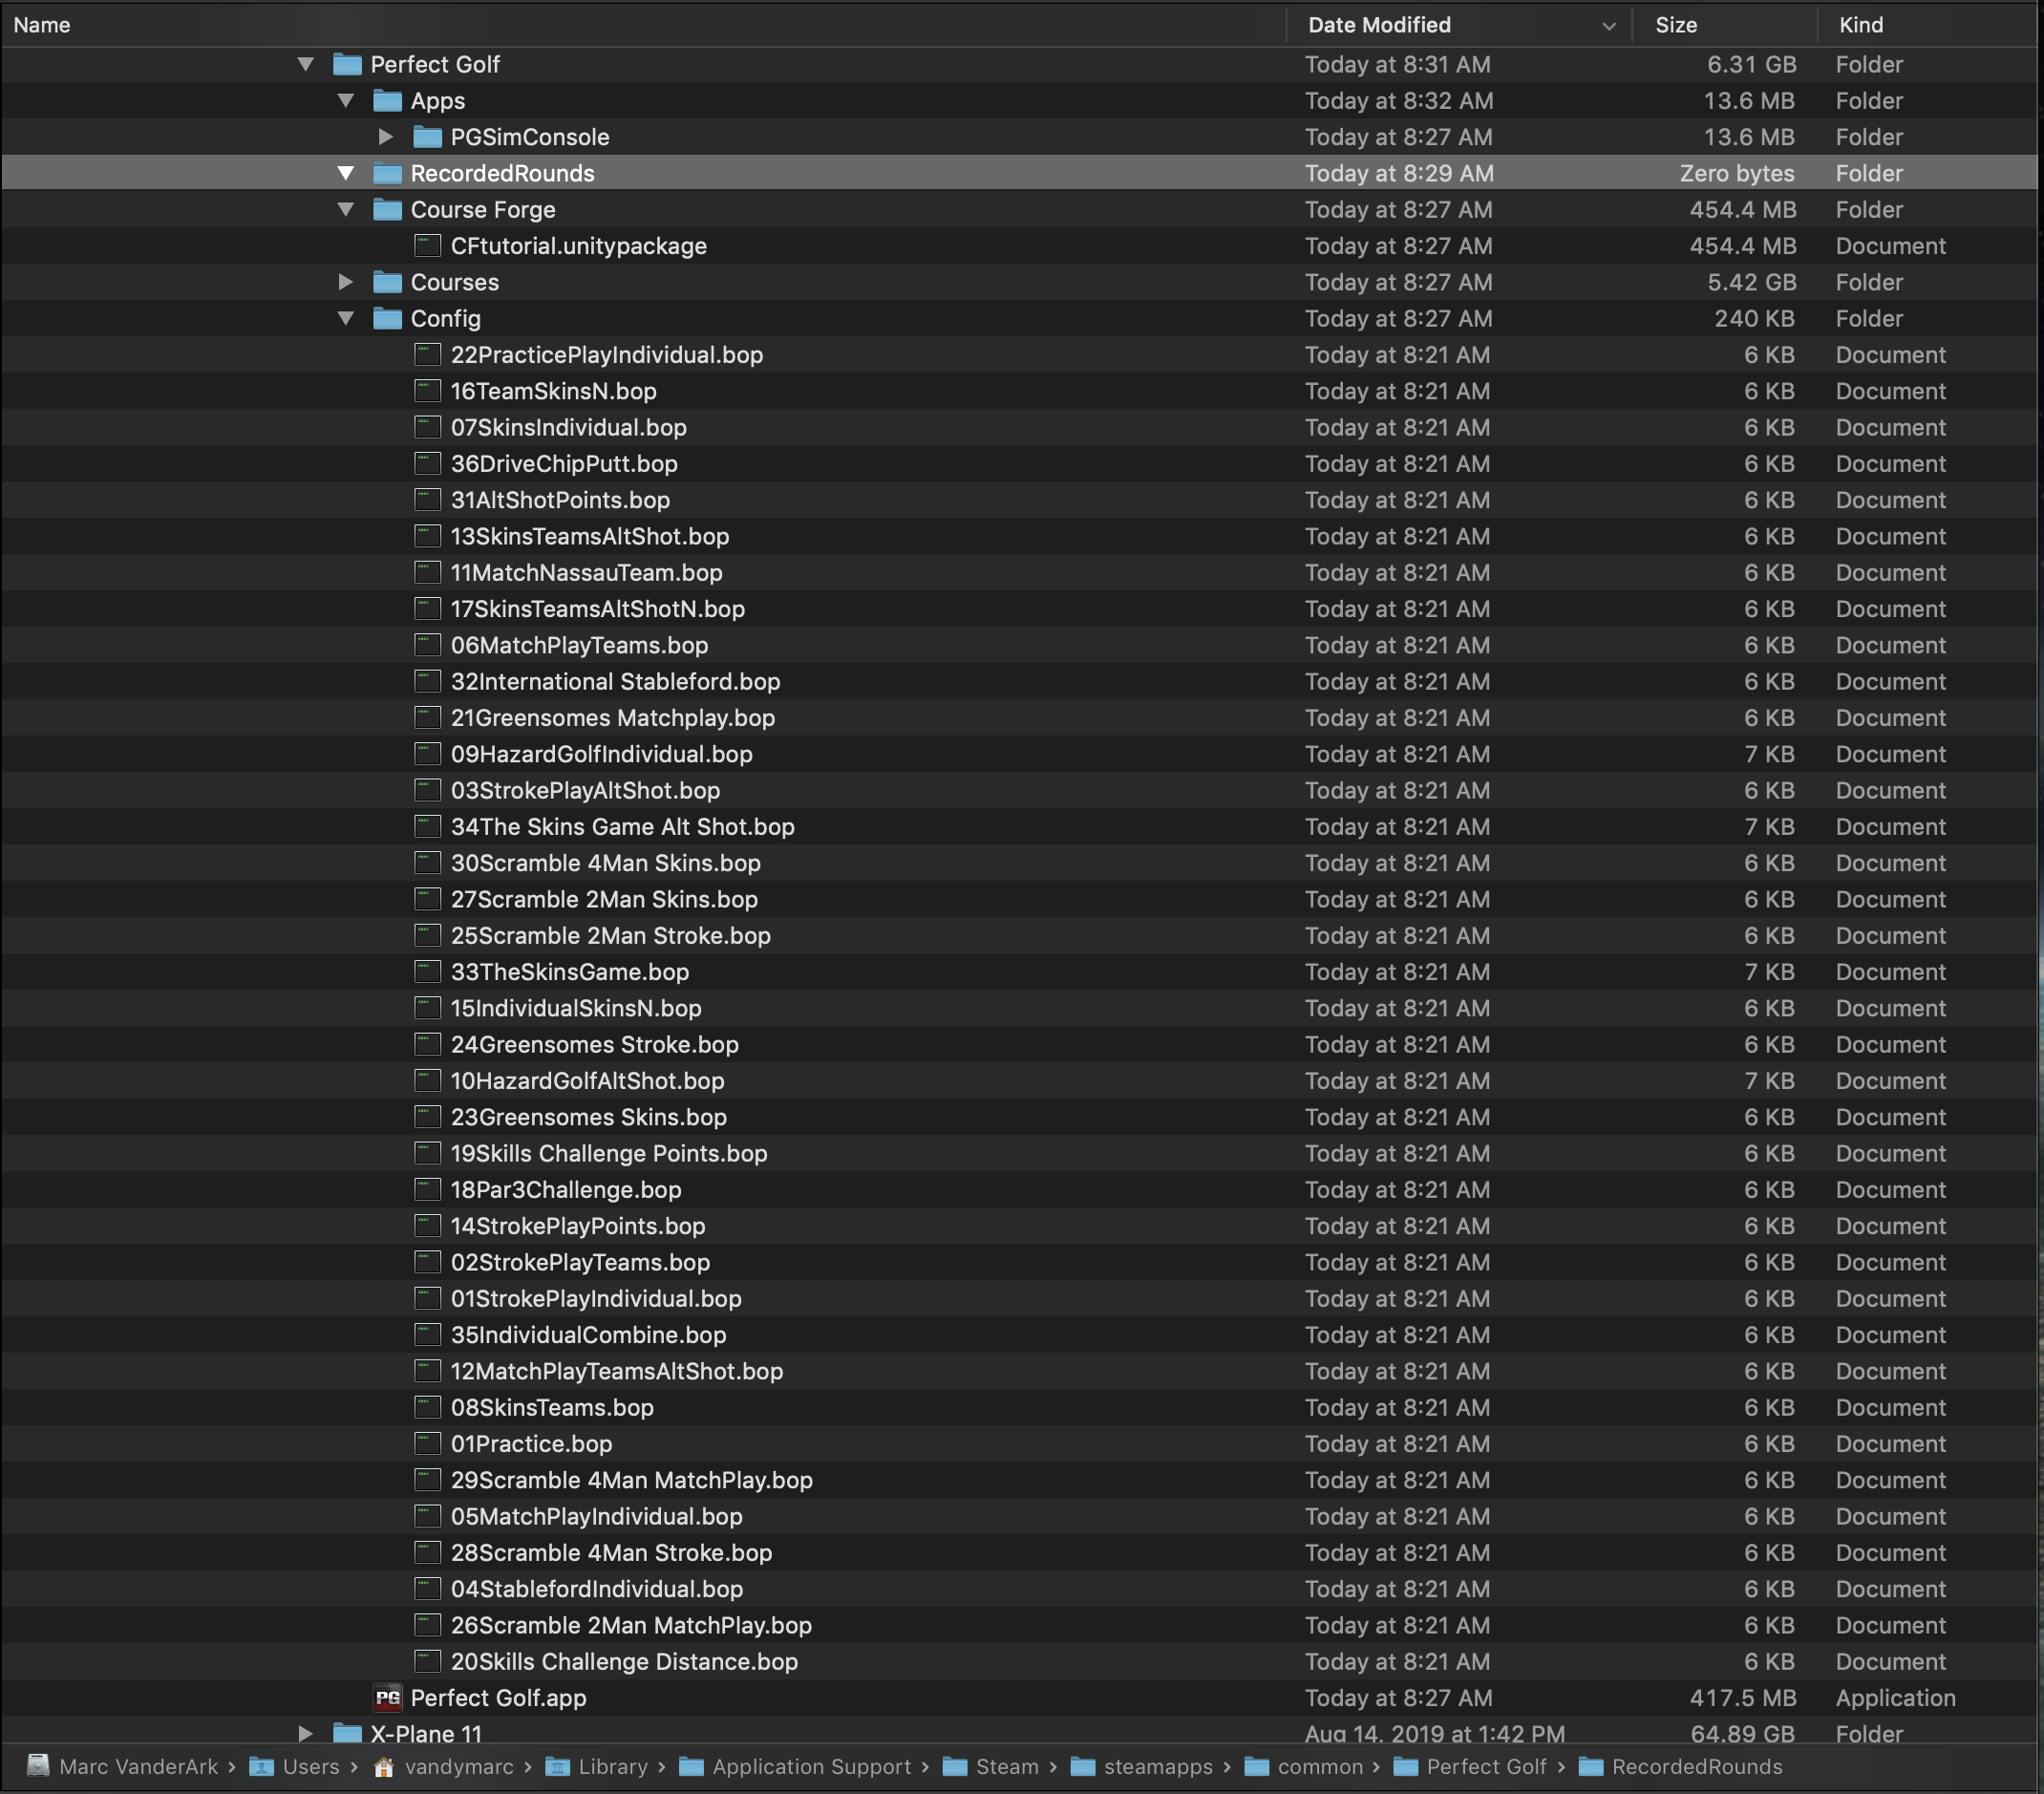Click the home icon for vandymarc in path bar

click(x=383, y=1767)
